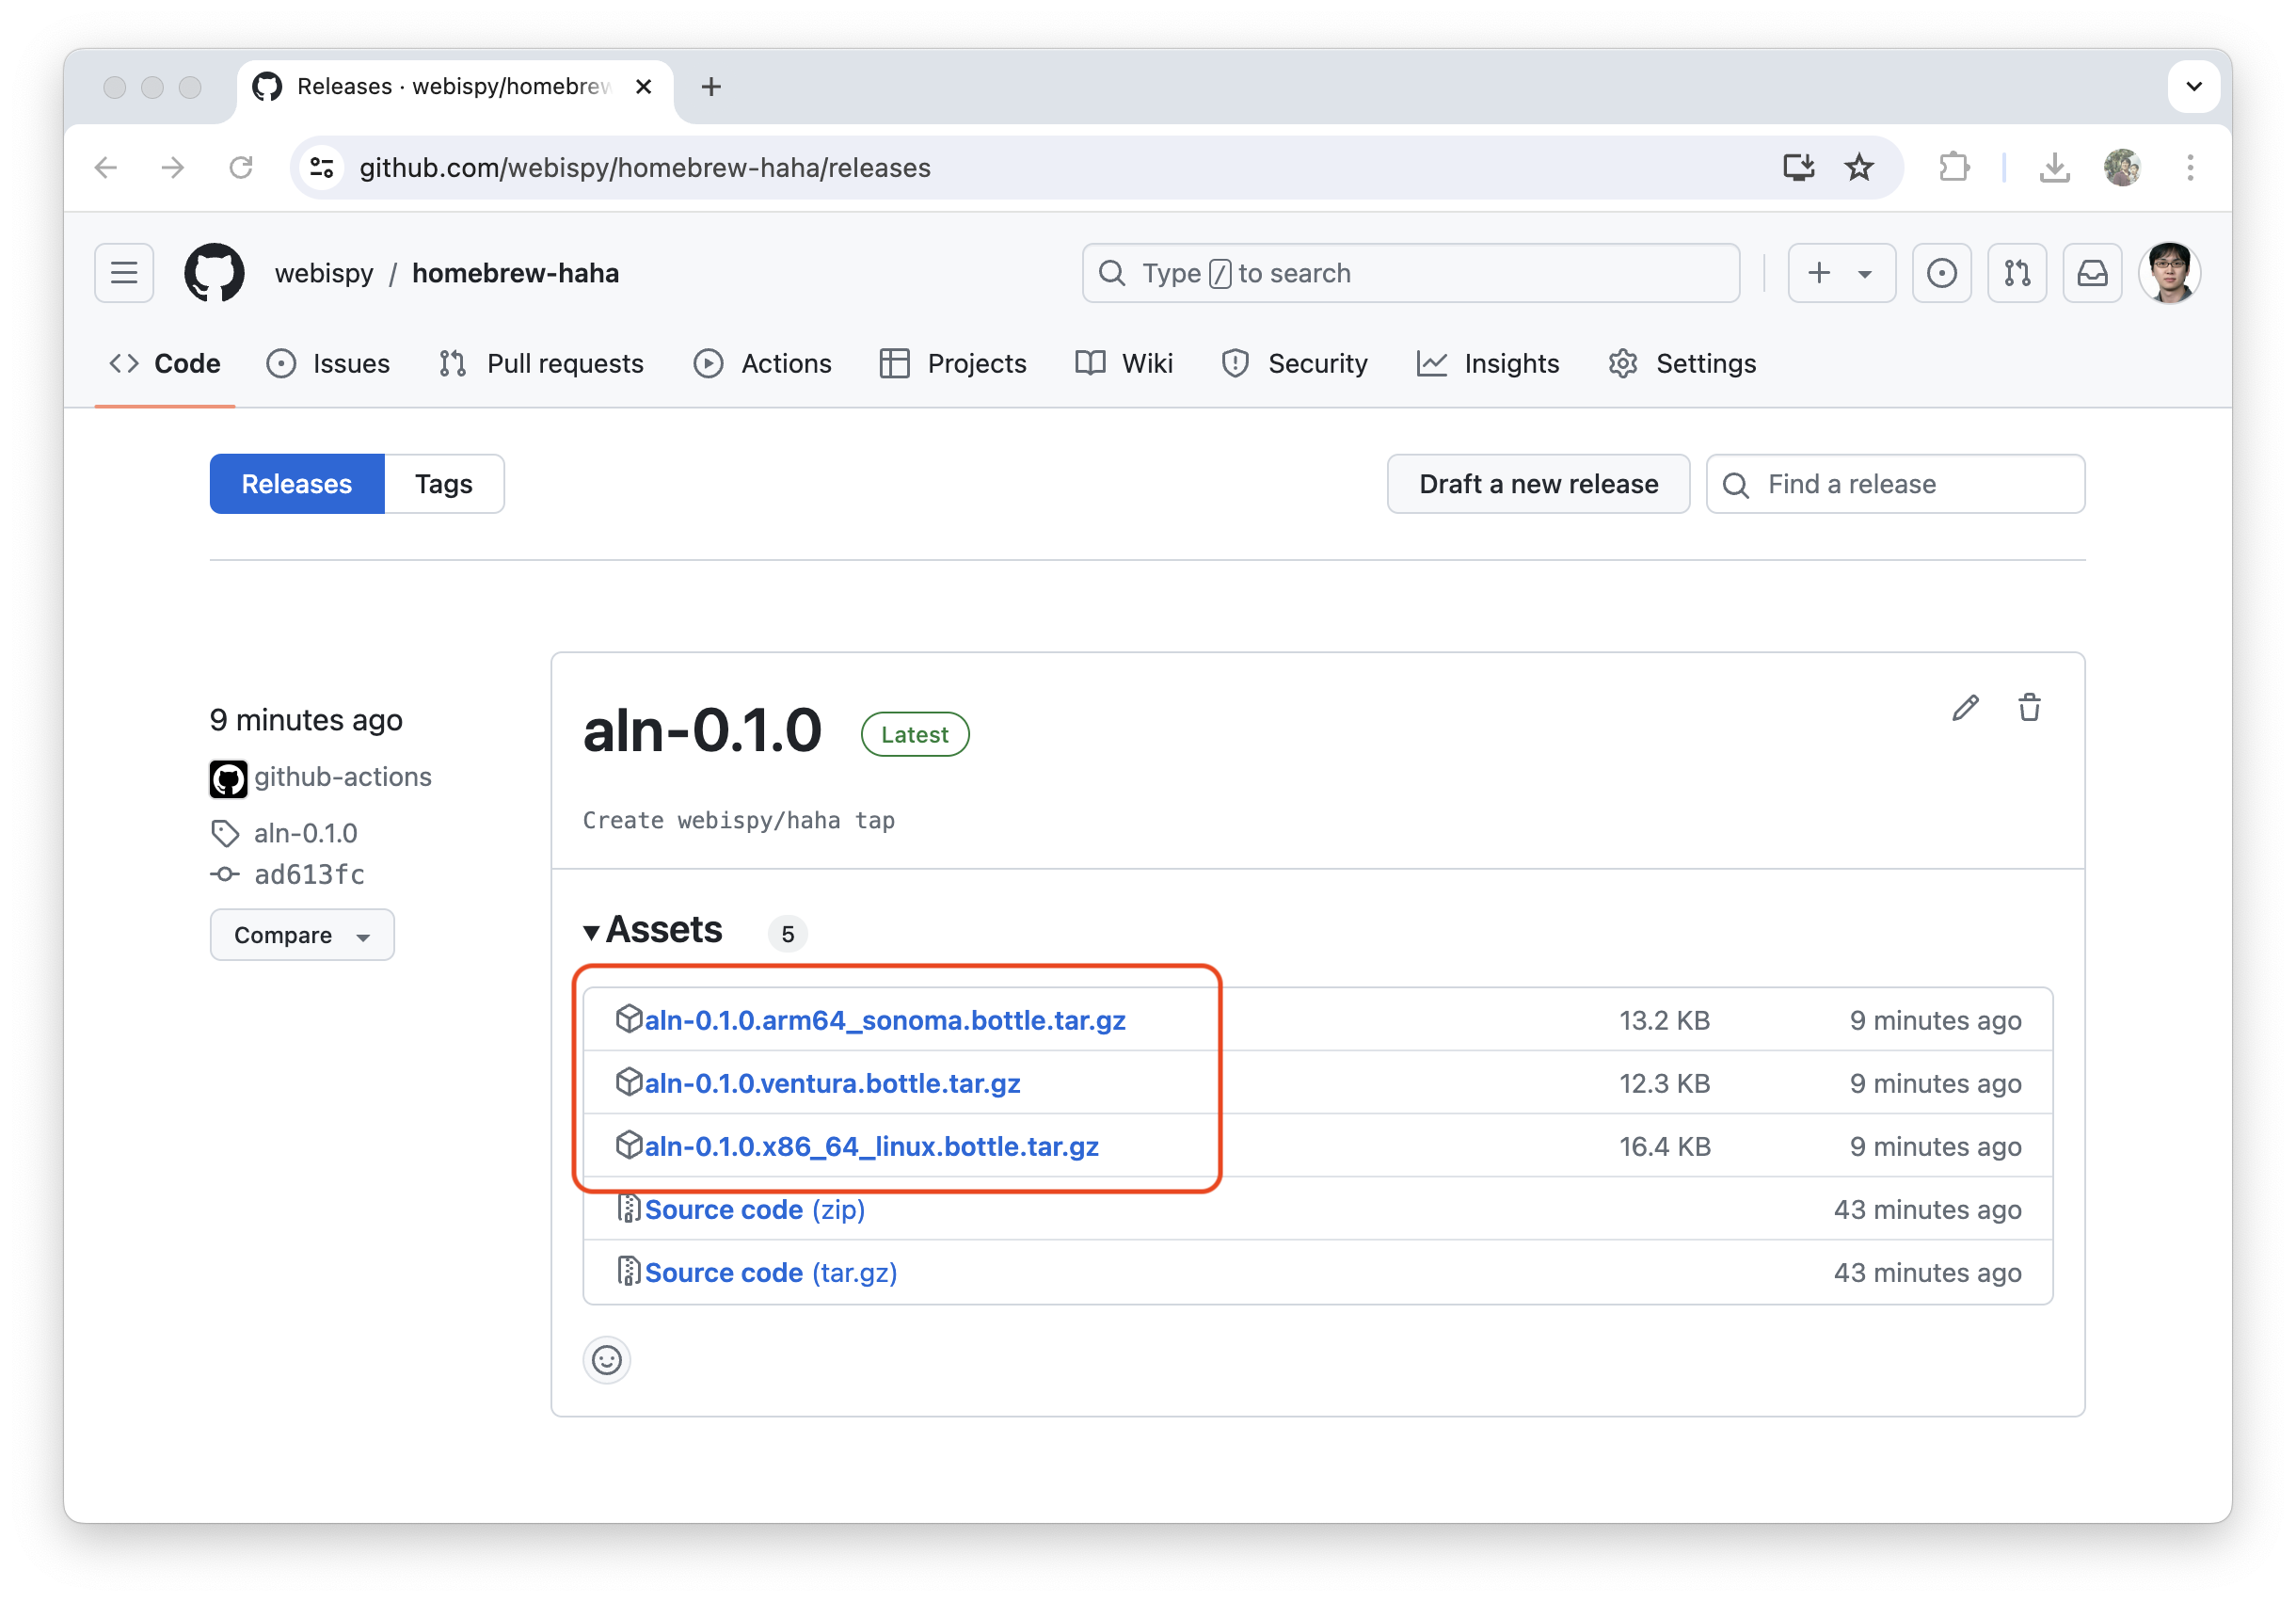Click the 16.4 KB size text
The image size is (2296, 1602).
1664,1146
